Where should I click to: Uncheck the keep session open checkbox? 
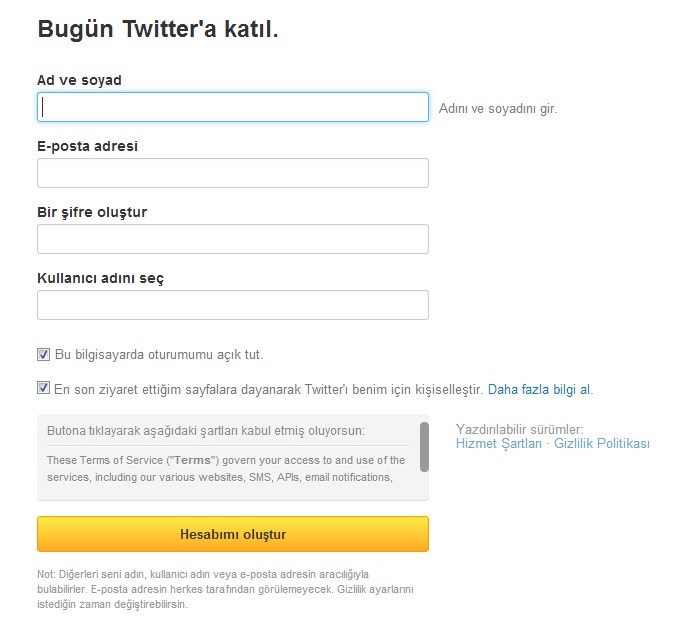click(43, 355)
